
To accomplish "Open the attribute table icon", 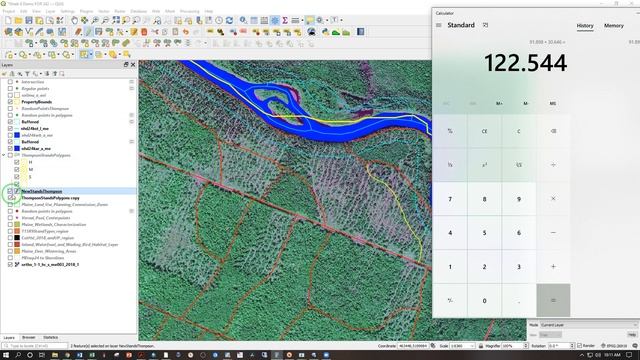I will pyautogui.click(x=254, y=20).
